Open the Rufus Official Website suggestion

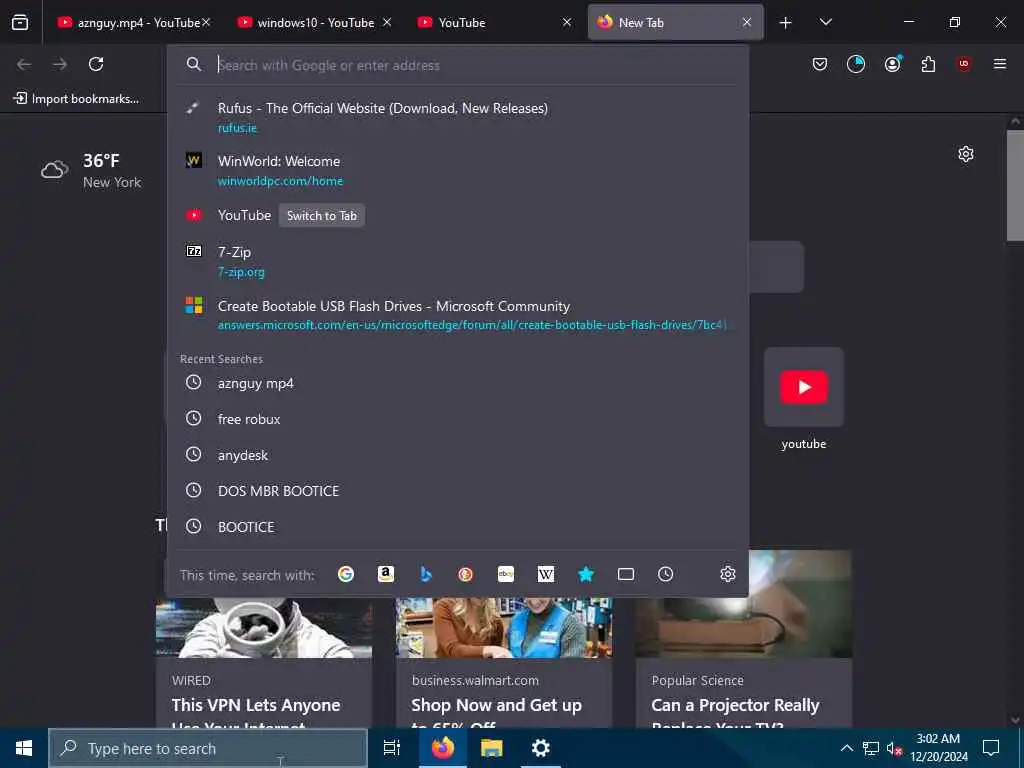pos(457,117)
